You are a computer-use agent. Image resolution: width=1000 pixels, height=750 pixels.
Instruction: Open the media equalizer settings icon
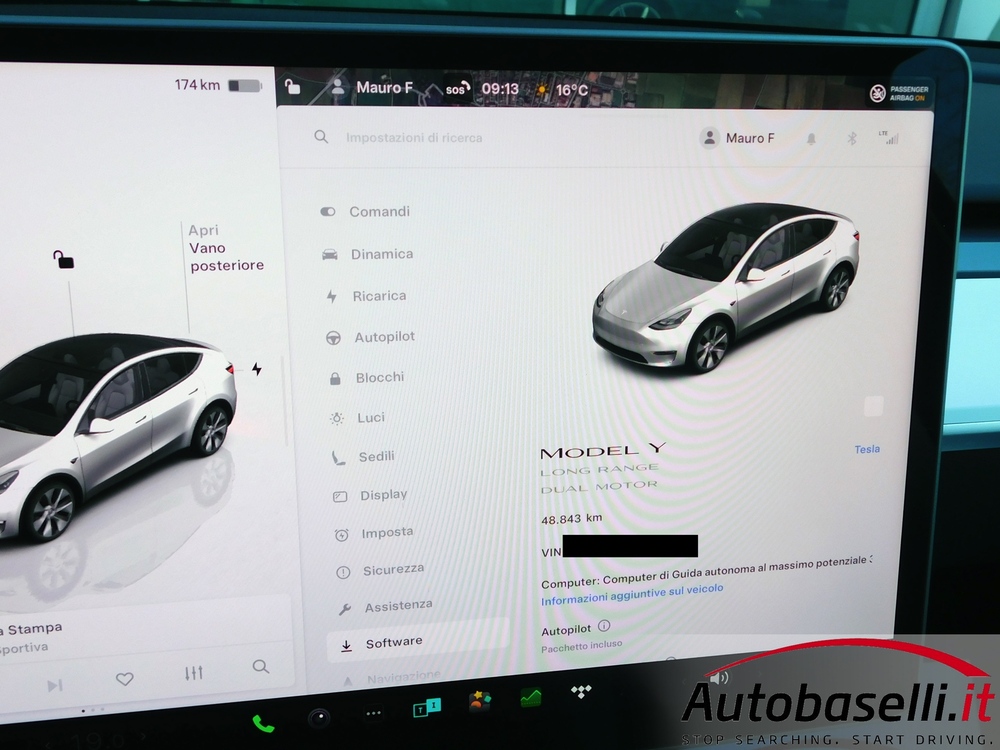pos(194,673)
